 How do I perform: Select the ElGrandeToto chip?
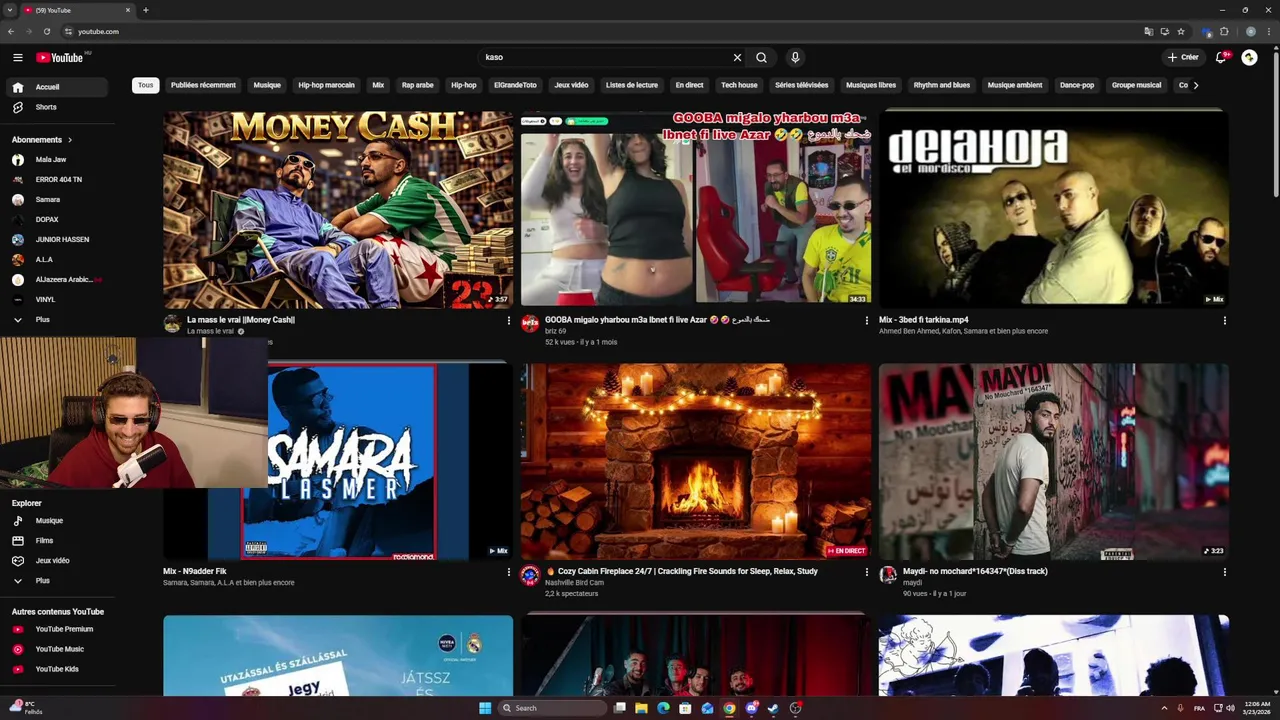tap(515, 85)
